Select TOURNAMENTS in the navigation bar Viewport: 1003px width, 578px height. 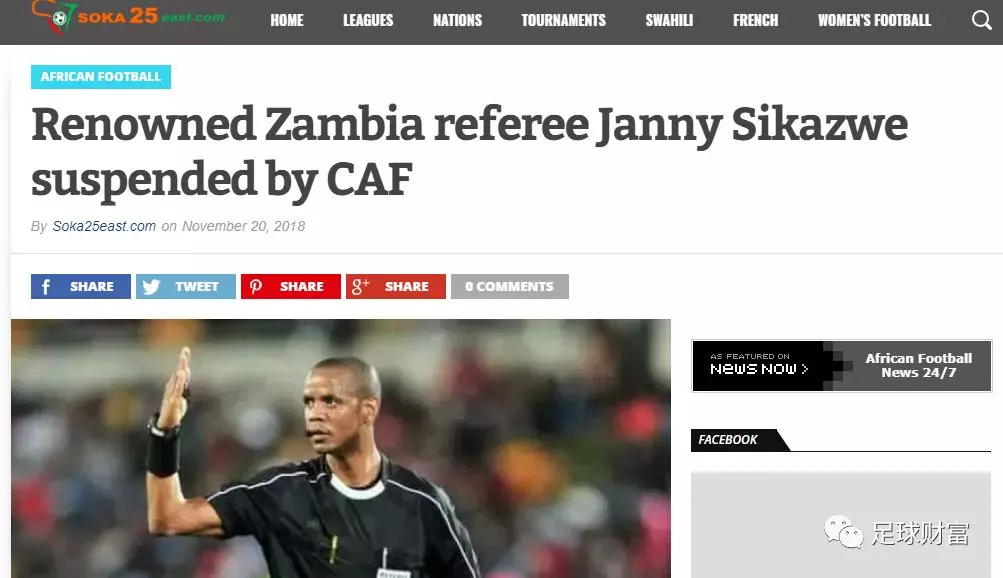pyautogui.click(x=563, y=20)
